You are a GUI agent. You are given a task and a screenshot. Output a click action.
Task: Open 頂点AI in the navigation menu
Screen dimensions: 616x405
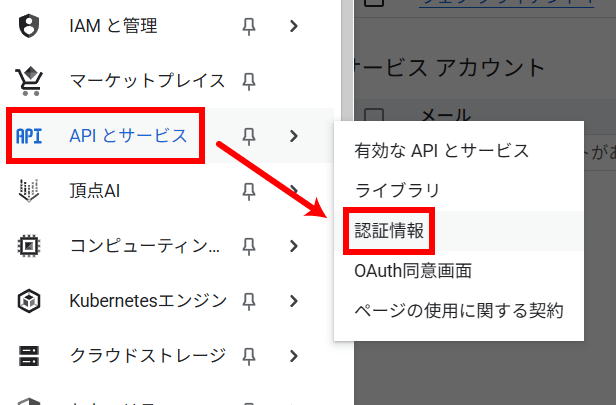167,191
